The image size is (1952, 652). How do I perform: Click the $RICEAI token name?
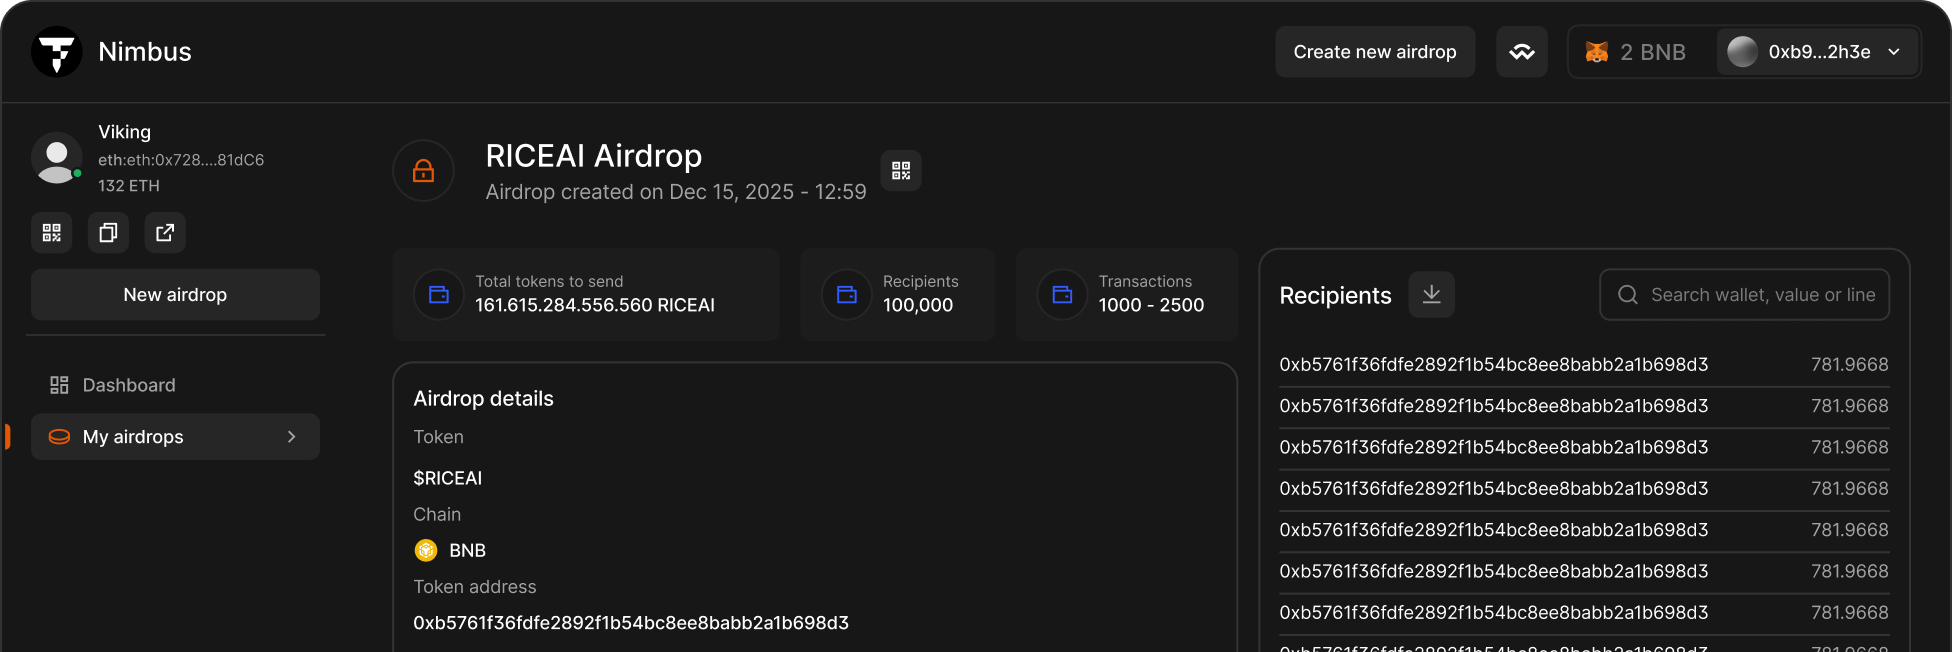(x=448, y=478)
